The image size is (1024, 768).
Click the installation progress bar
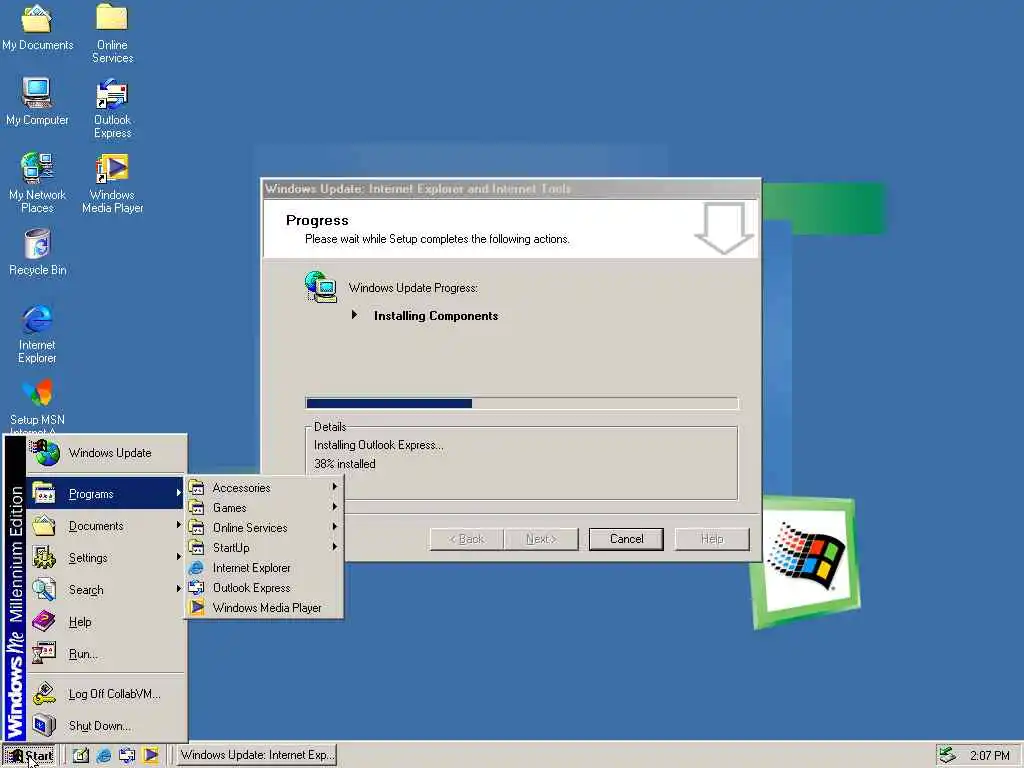[x=522, y=403]
